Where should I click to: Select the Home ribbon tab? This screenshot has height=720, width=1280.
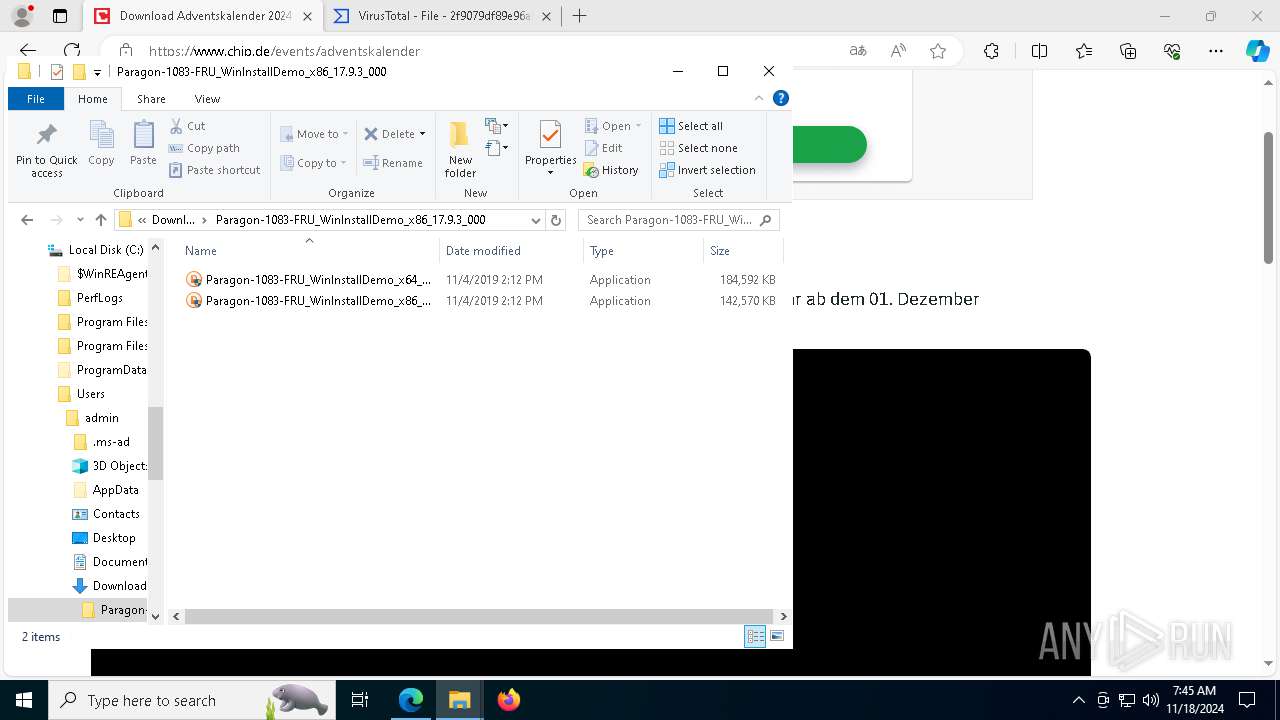[93, 99]
